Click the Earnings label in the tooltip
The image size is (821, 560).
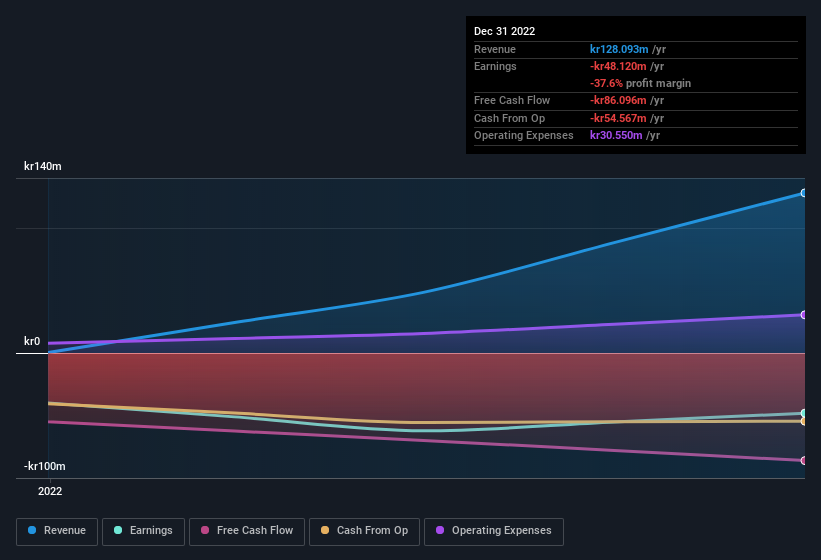(495, 66)
